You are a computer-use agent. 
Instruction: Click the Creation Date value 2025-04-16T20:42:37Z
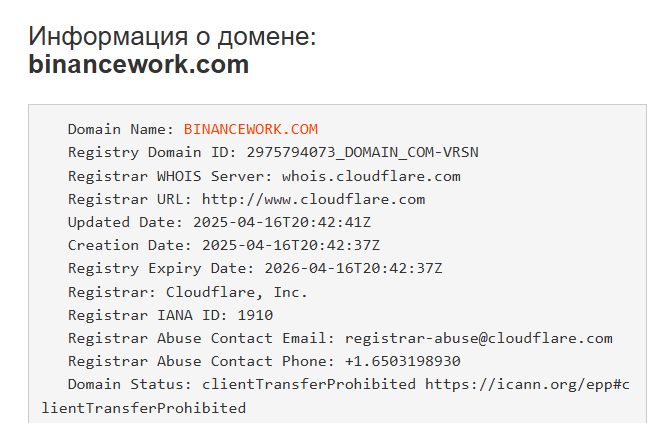point(290,245)
